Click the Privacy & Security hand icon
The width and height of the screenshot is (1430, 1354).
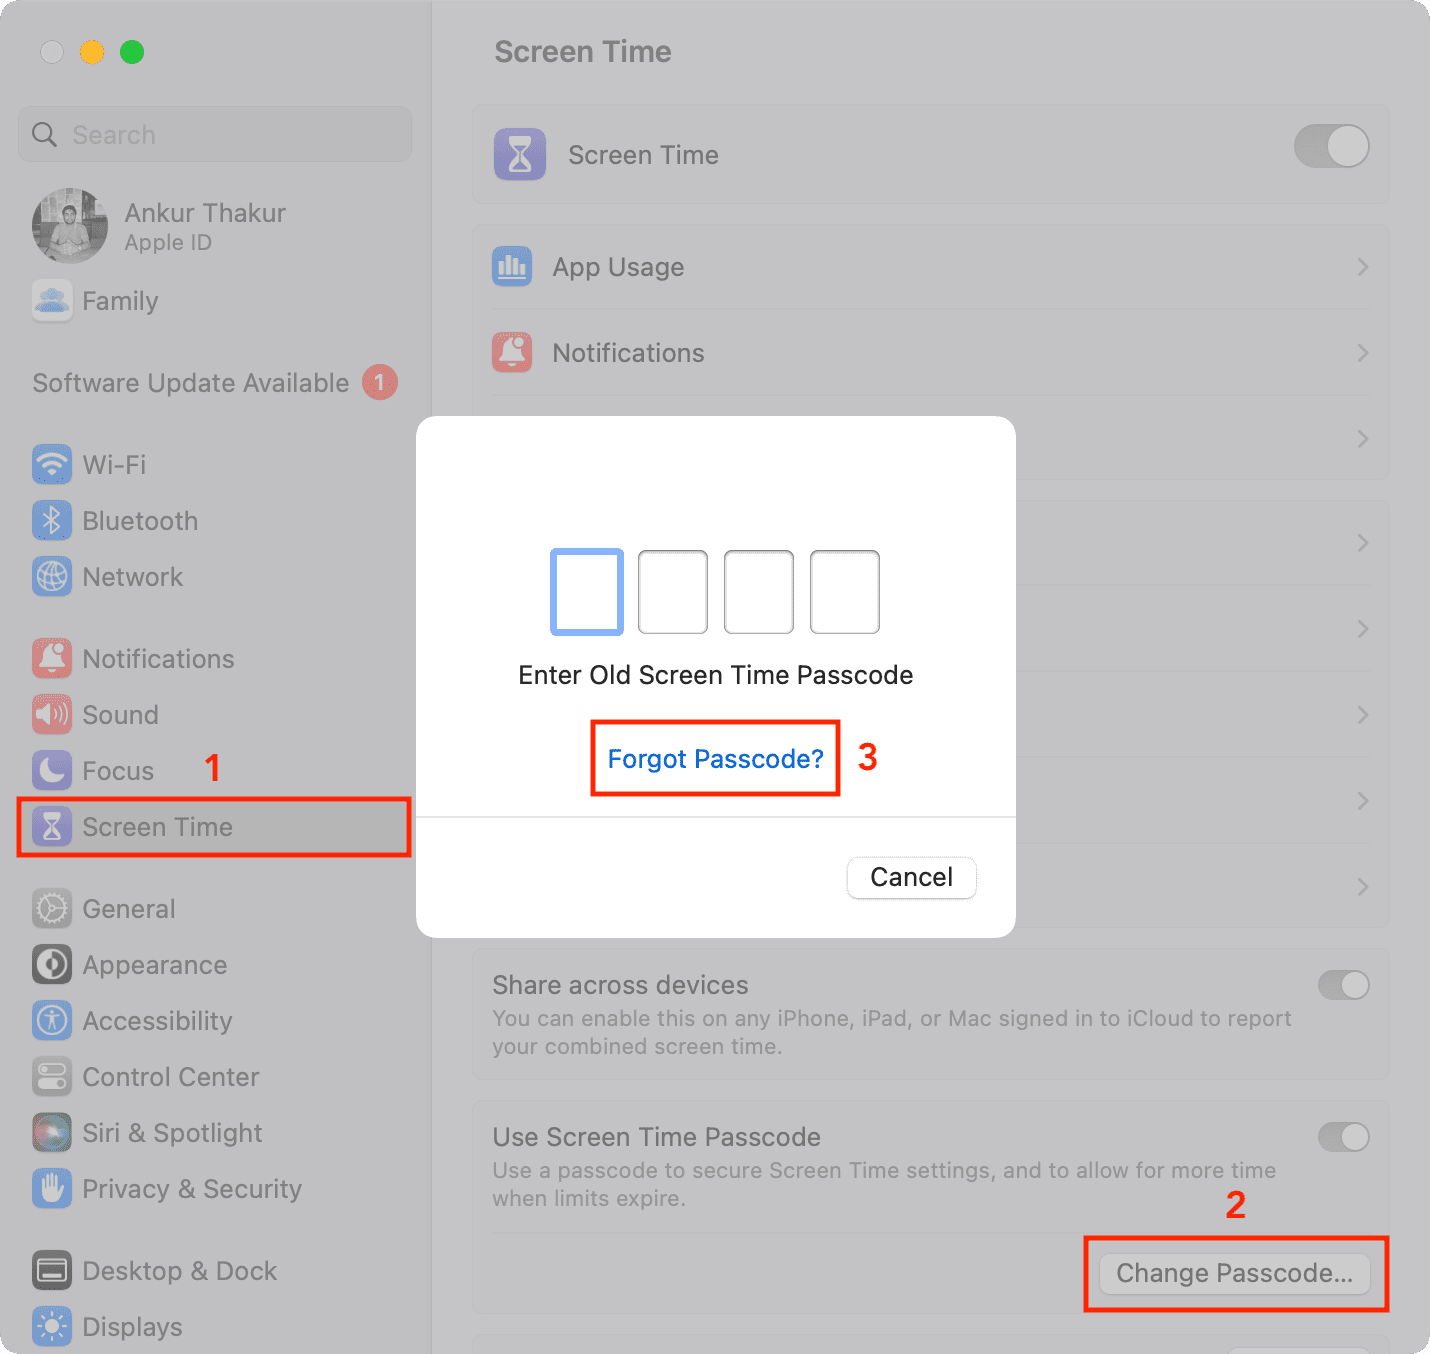pyautogui.click(x=52, y=1188)
